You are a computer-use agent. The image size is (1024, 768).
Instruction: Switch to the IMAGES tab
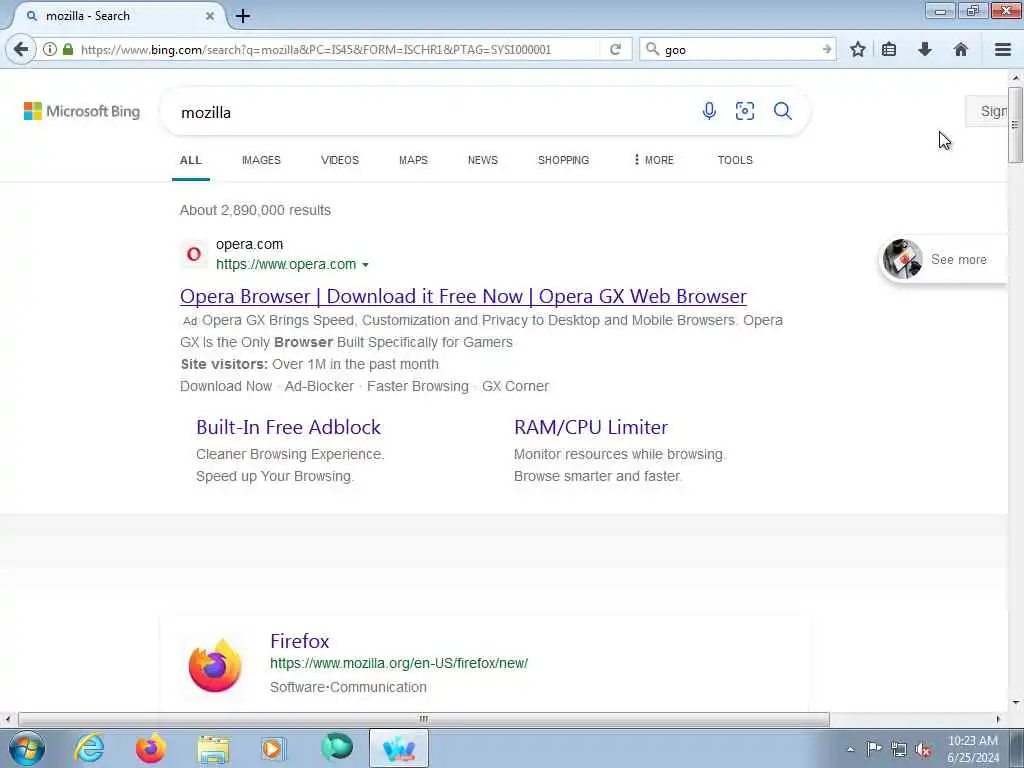point(261,160)
